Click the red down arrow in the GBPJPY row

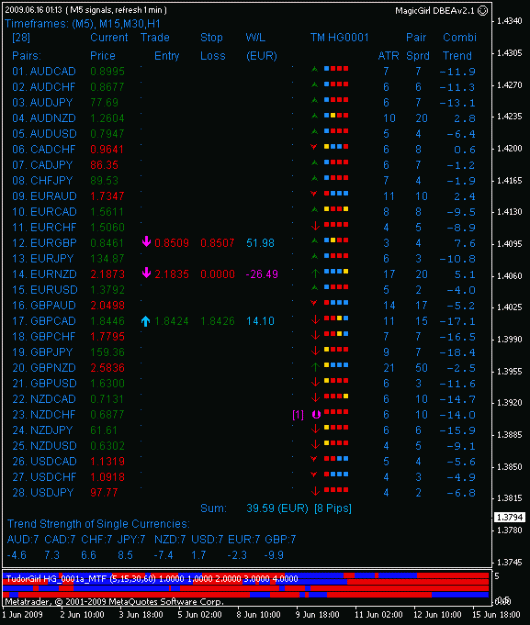coord(315,351)
